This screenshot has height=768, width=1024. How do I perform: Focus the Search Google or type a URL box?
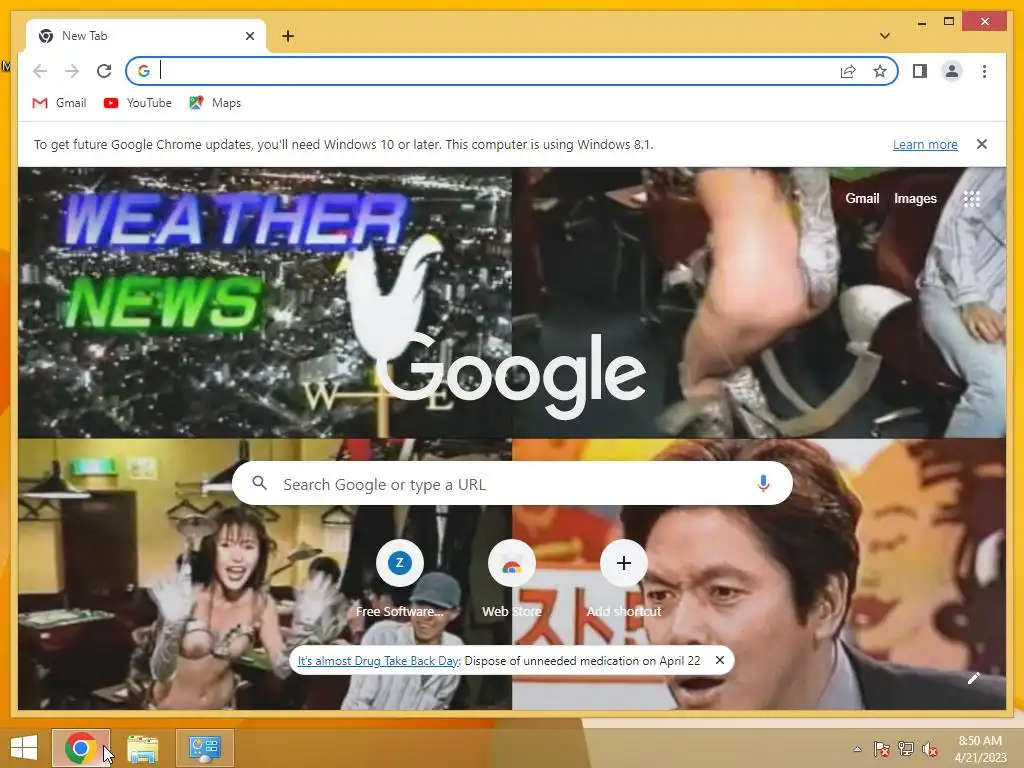tap(512, 484)
